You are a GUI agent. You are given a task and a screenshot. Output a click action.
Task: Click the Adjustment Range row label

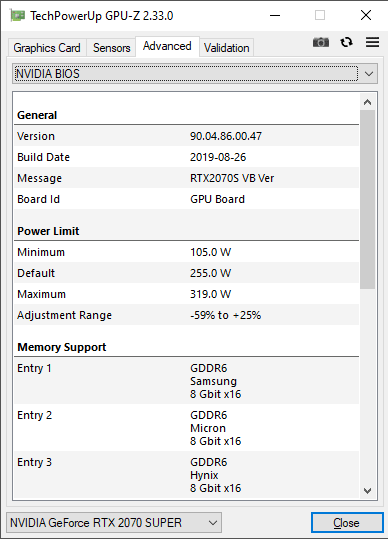[64, 315]
